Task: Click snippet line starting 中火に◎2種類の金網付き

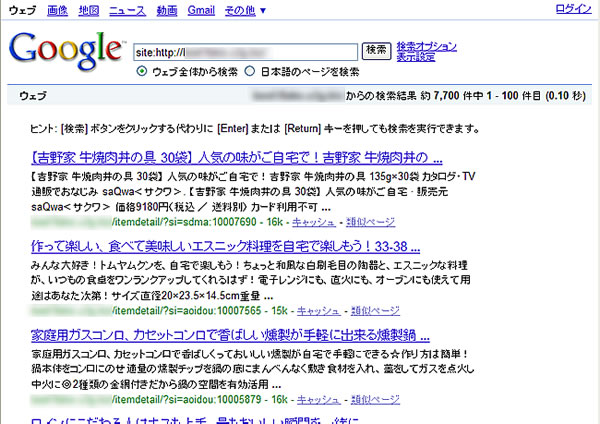Action: [156, 384]
